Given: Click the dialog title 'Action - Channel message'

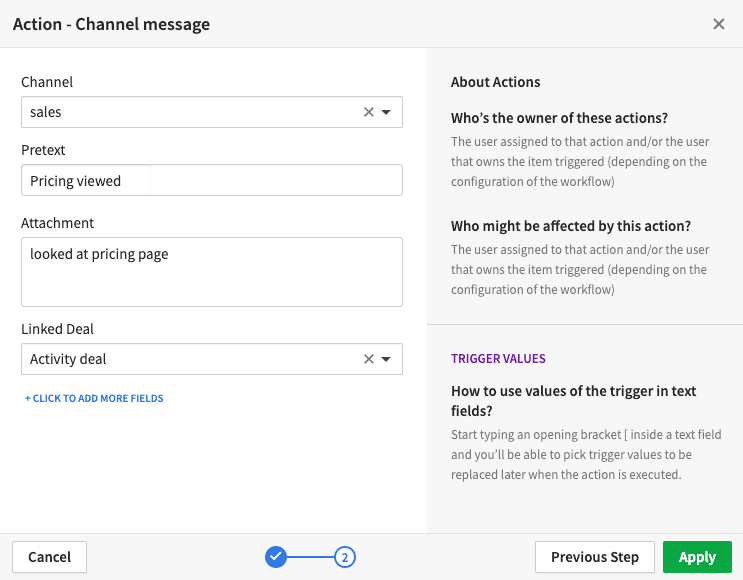Looking at the screenshot, I should (111, 24).
